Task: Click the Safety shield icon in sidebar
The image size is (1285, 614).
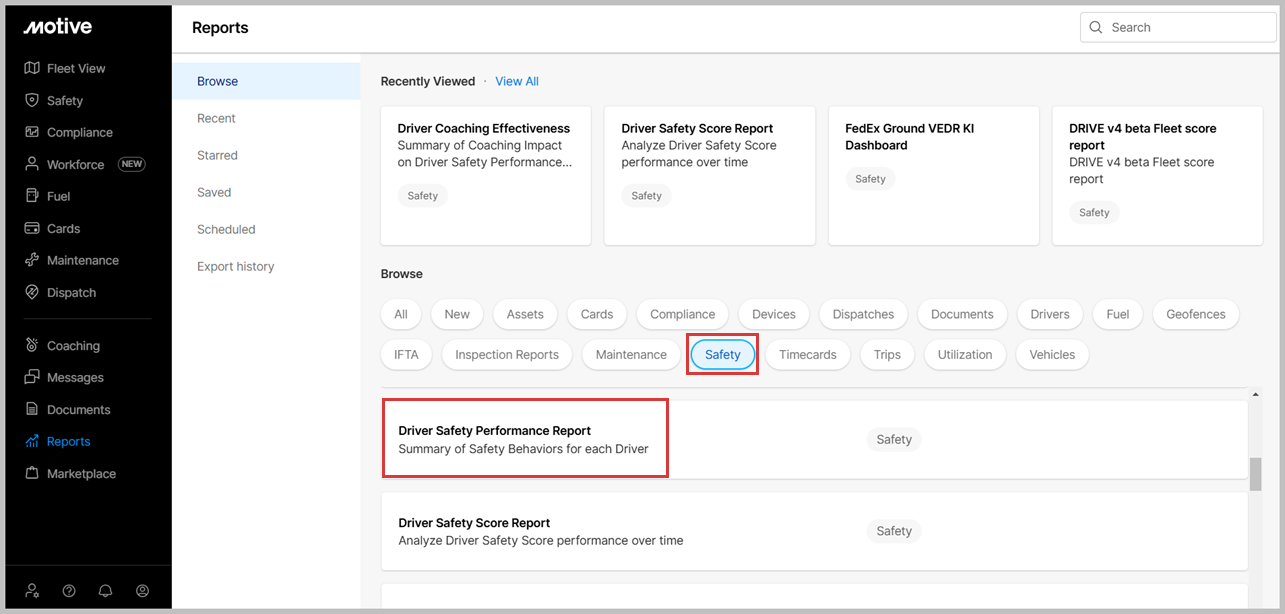Action: point(32,100)
